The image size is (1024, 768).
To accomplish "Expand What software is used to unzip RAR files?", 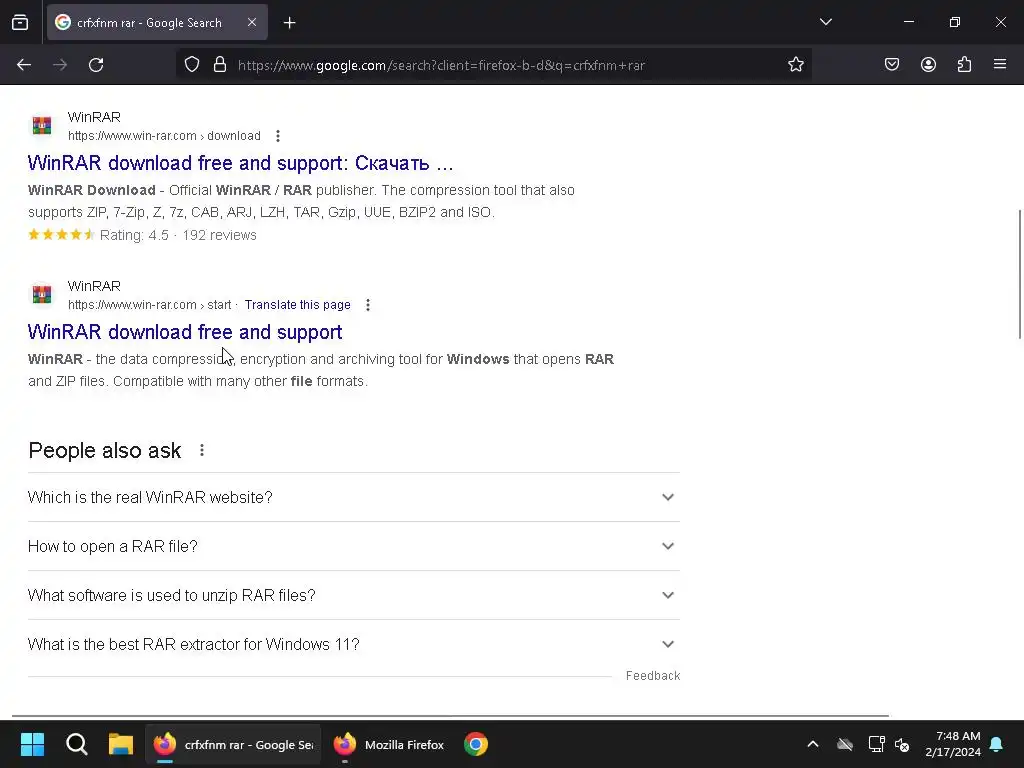I will point(353,596).
